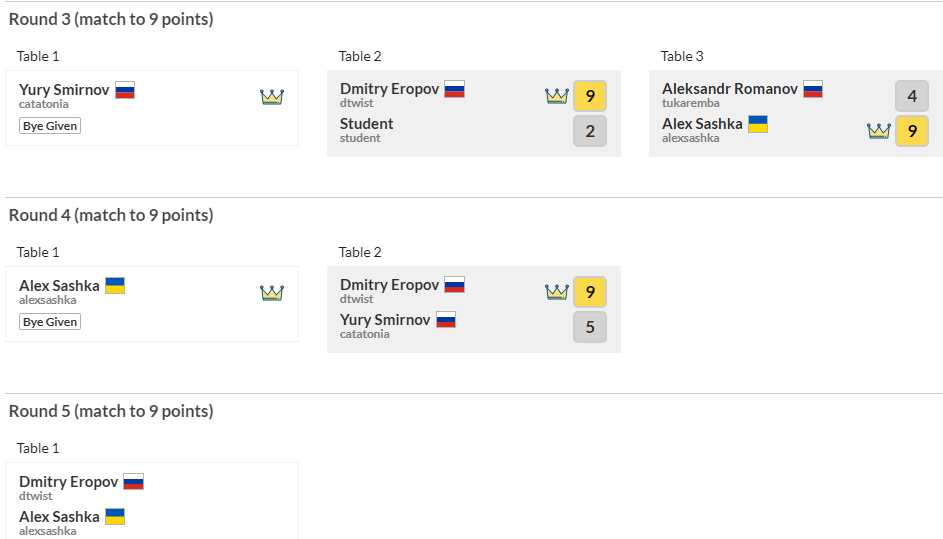Viewport: 943px width, 539px height.
Task: Click the Round 4 (match to 9 points) heading
Action: pyautogui.click(x=111, y=215)
